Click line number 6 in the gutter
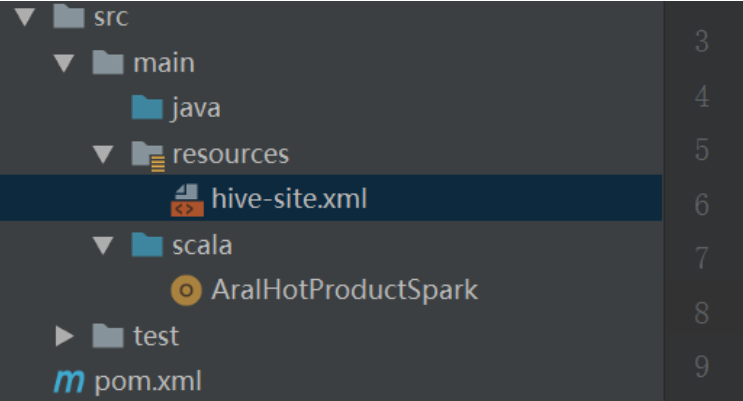The image size is (743, 401). [701, 205]
